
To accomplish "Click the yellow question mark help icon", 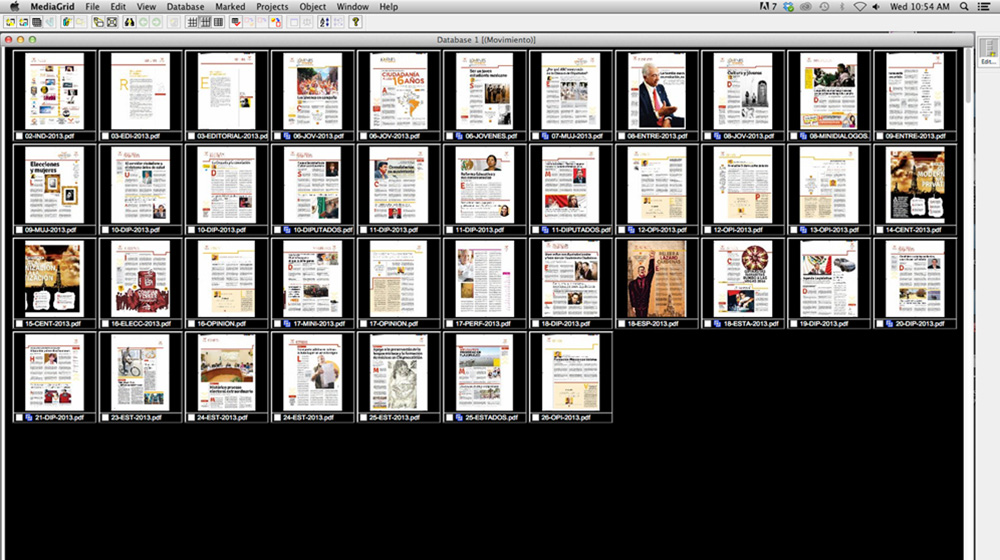I will point(354,22).
